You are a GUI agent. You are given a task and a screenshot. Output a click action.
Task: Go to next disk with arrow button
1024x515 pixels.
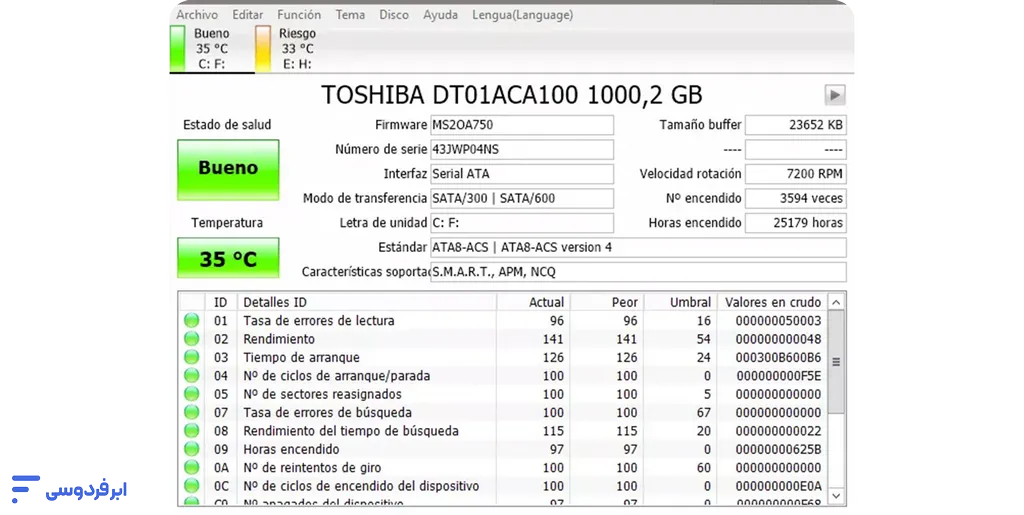pyautogui.click(x=834, y=95)
